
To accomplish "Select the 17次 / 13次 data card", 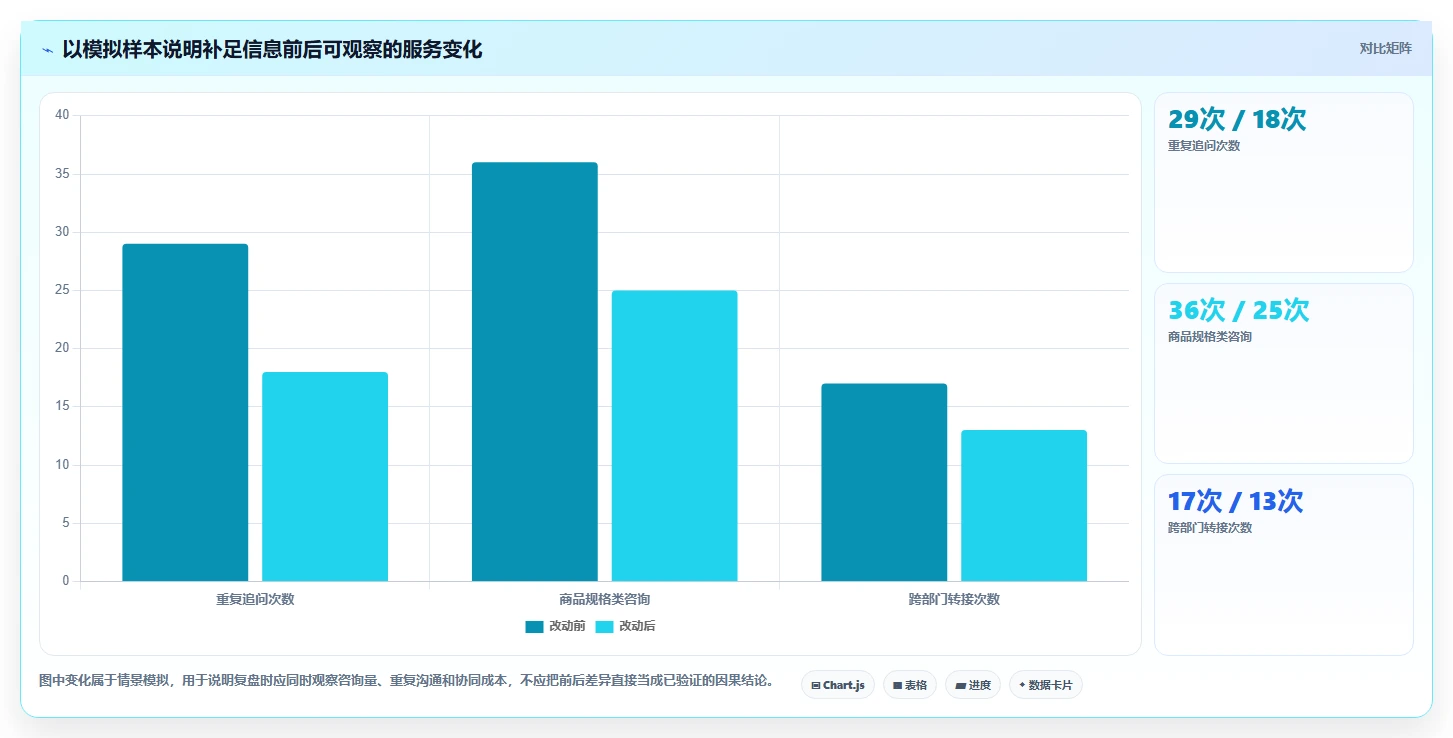I will (x=1284, y=564).
